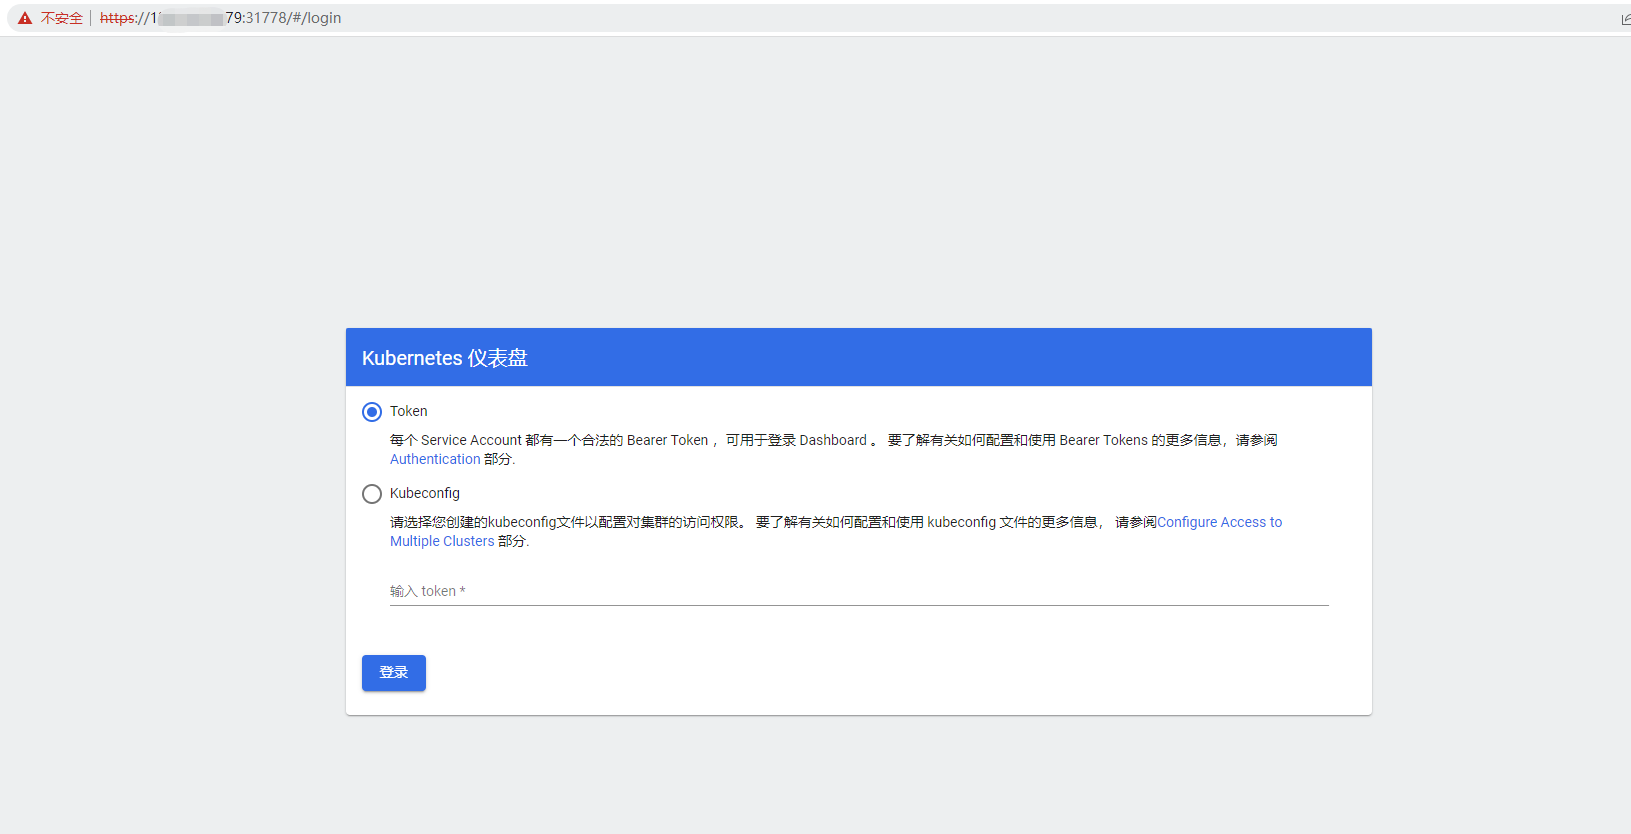Image resolution: width=1631 pixels, height=834 pixels.
Task: Select the Kubeconfig radio button
Action: [x=372, y=494]
